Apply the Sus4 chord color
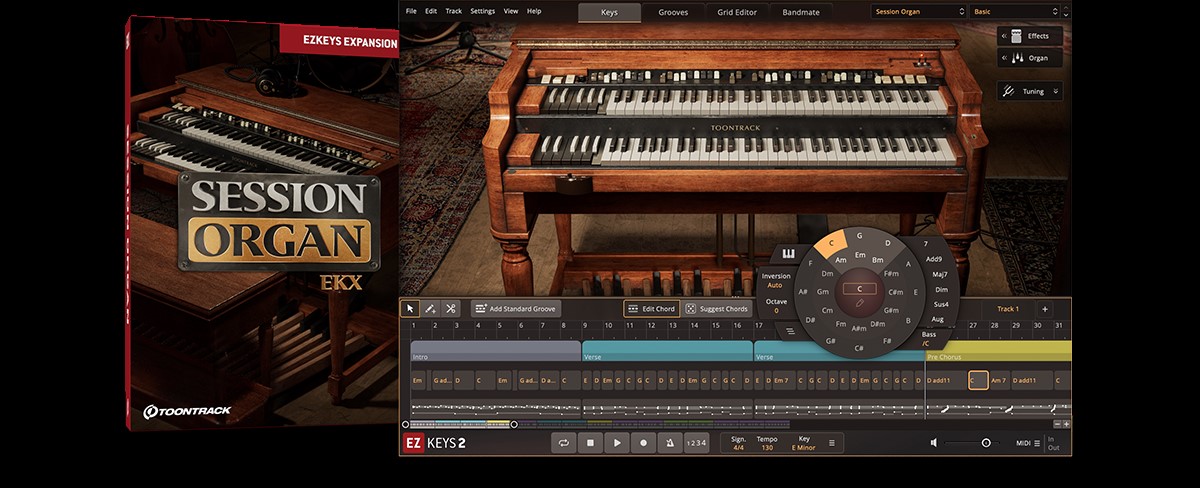 click(941, 304)
